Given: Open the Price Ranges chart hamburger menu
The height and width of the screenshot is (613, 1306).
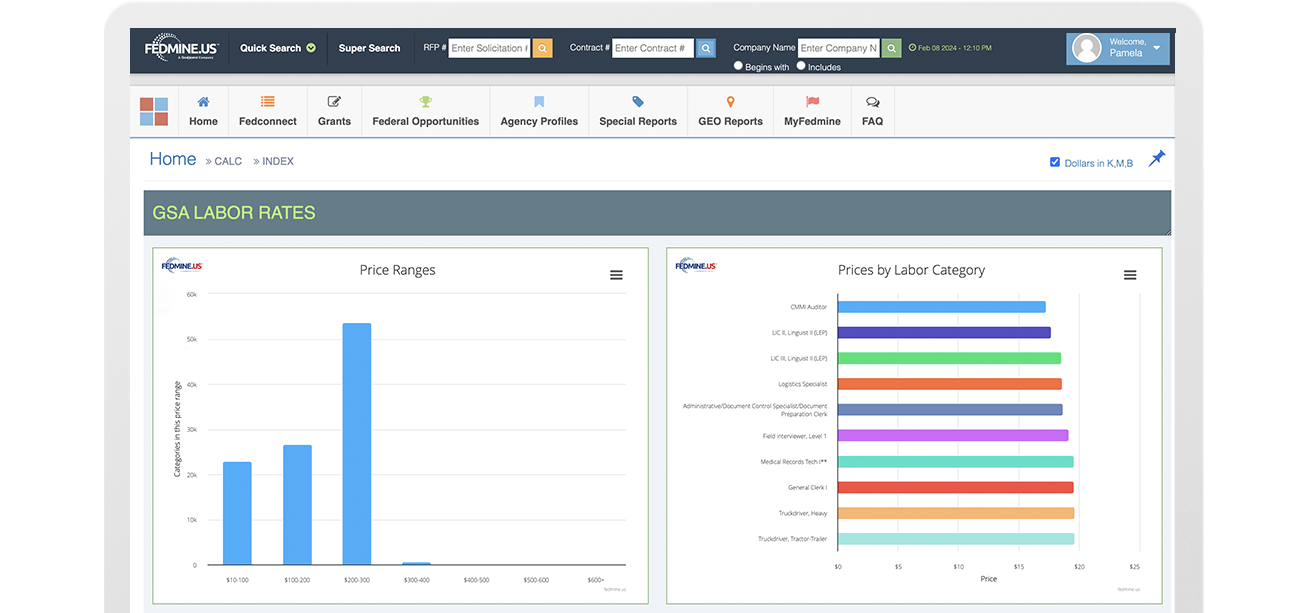Looking at the screenshot, I should [616, 275].
